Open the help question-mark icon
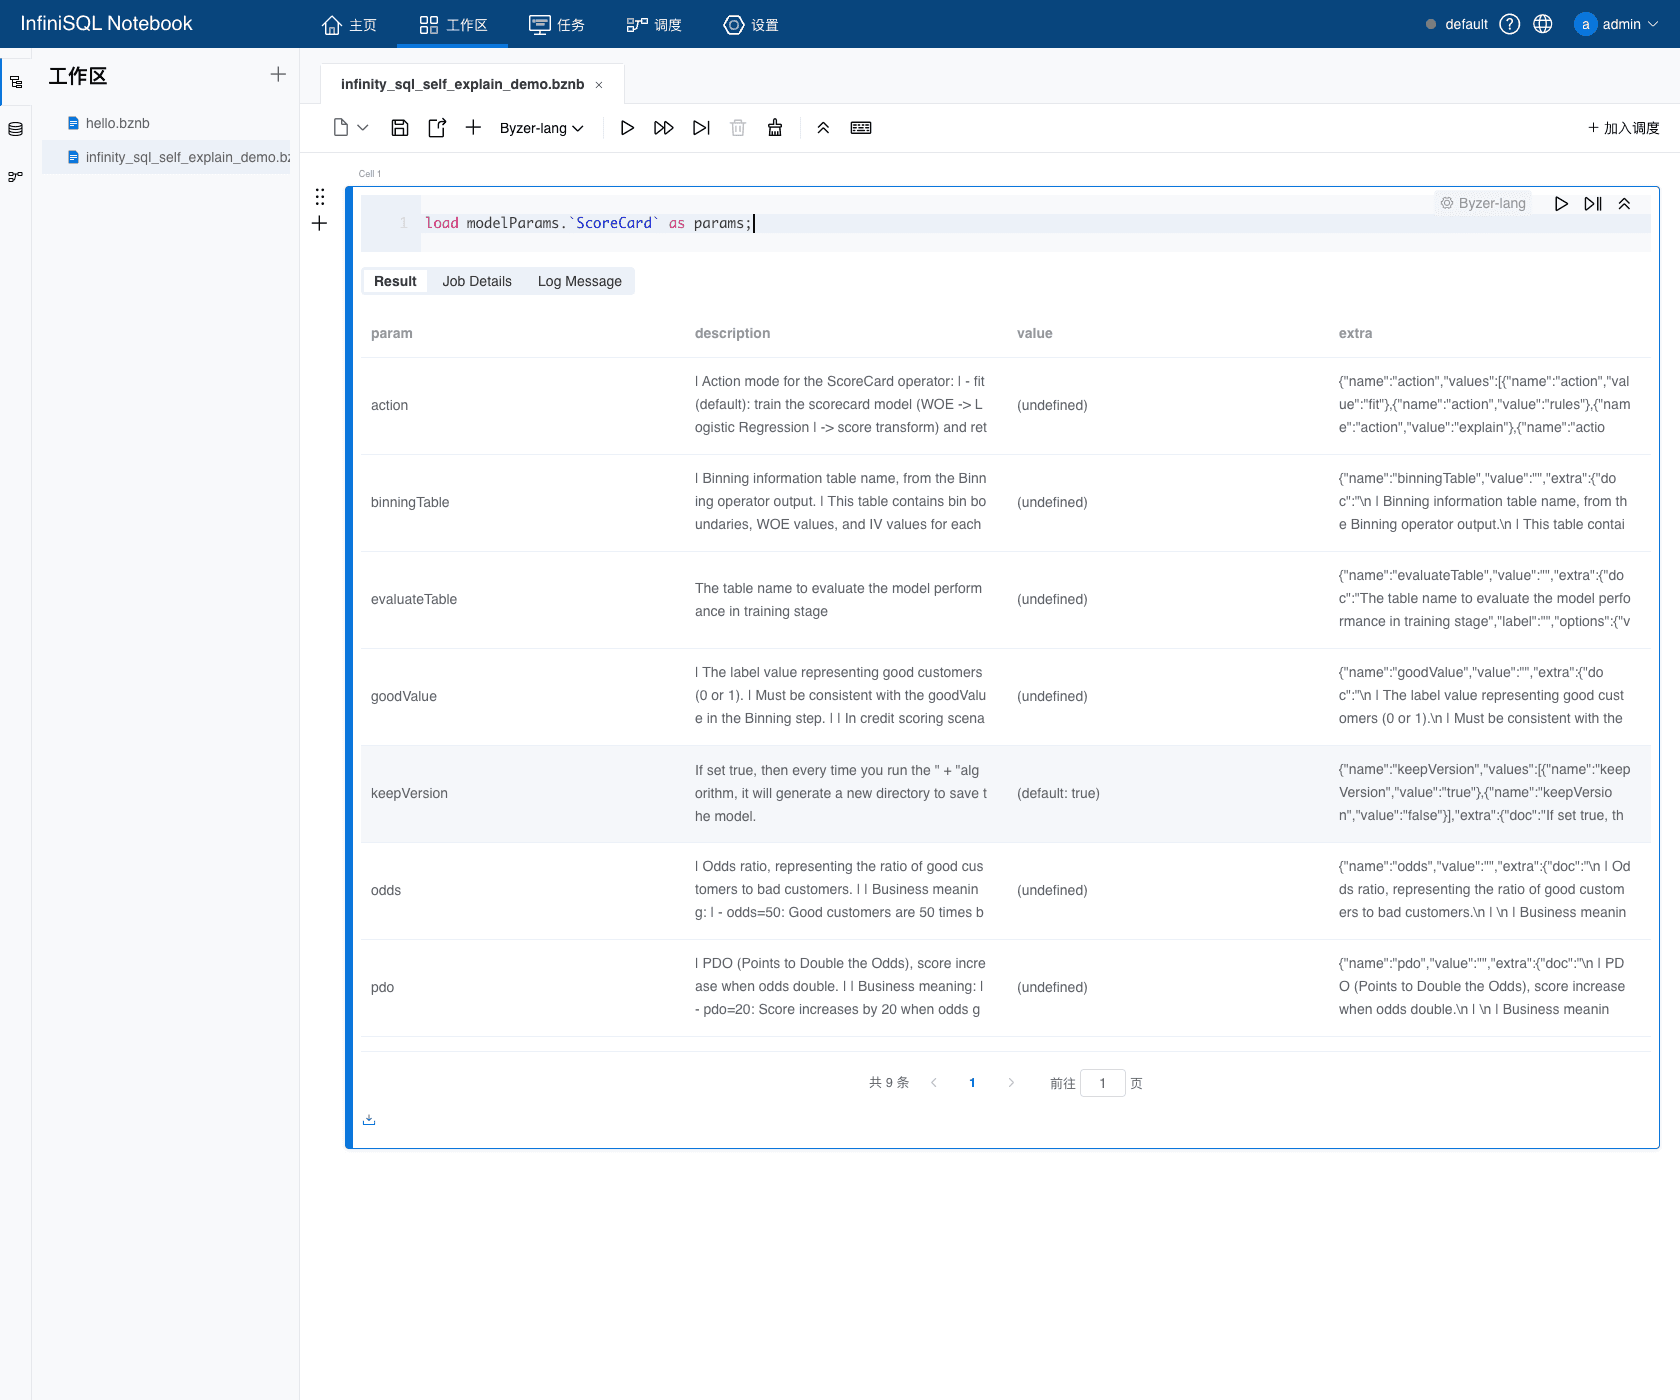1680x1400 pixels. click(x=1510, y=24)
